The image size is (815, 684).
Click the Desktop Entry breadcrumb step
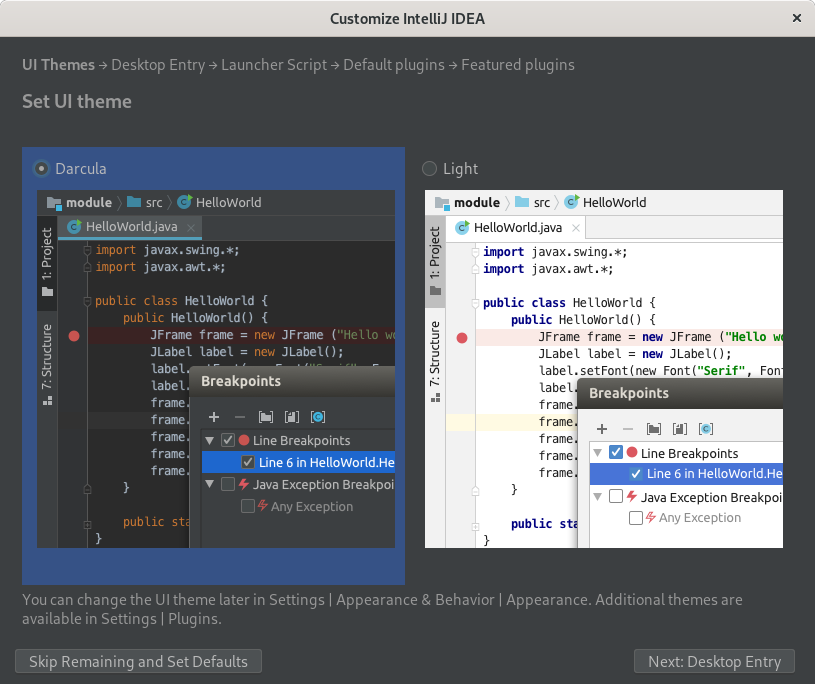[x=158, y=65]
